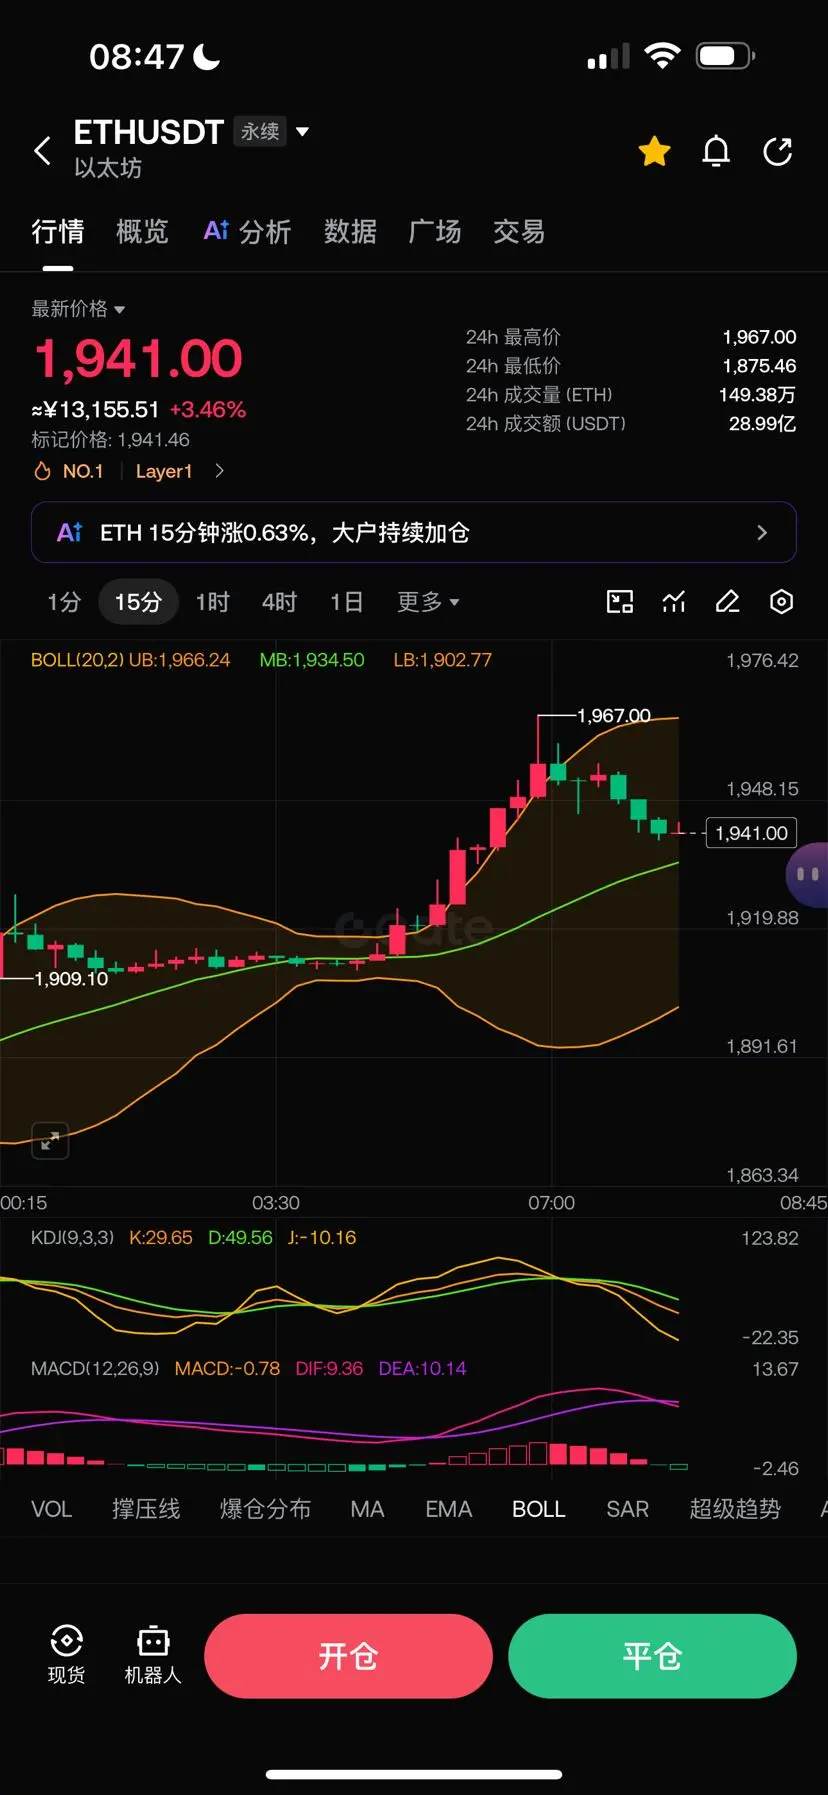Tap the 1,909.10 low price marker
This screenshot has width=828, height=1795.
[71, 979]
